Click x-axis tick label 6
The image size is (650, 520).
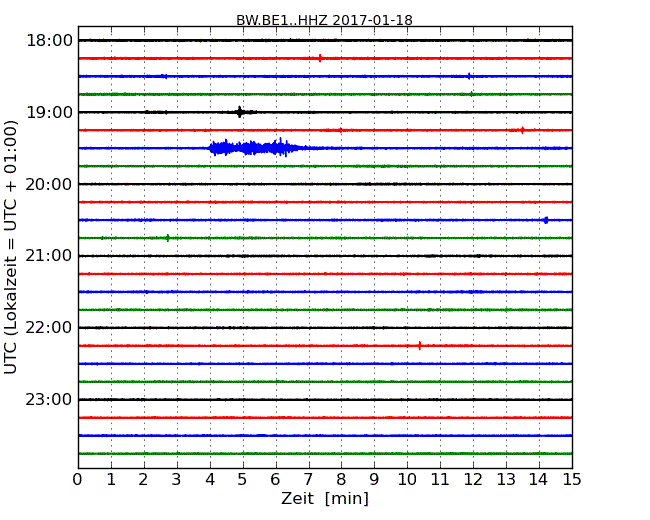(x=276, y=480)
